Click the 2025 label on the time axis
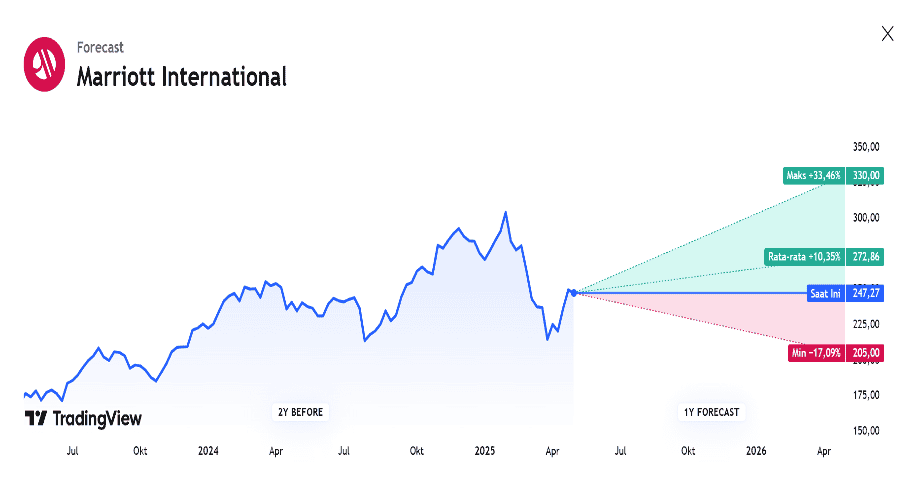 click(x=486, y=452)
